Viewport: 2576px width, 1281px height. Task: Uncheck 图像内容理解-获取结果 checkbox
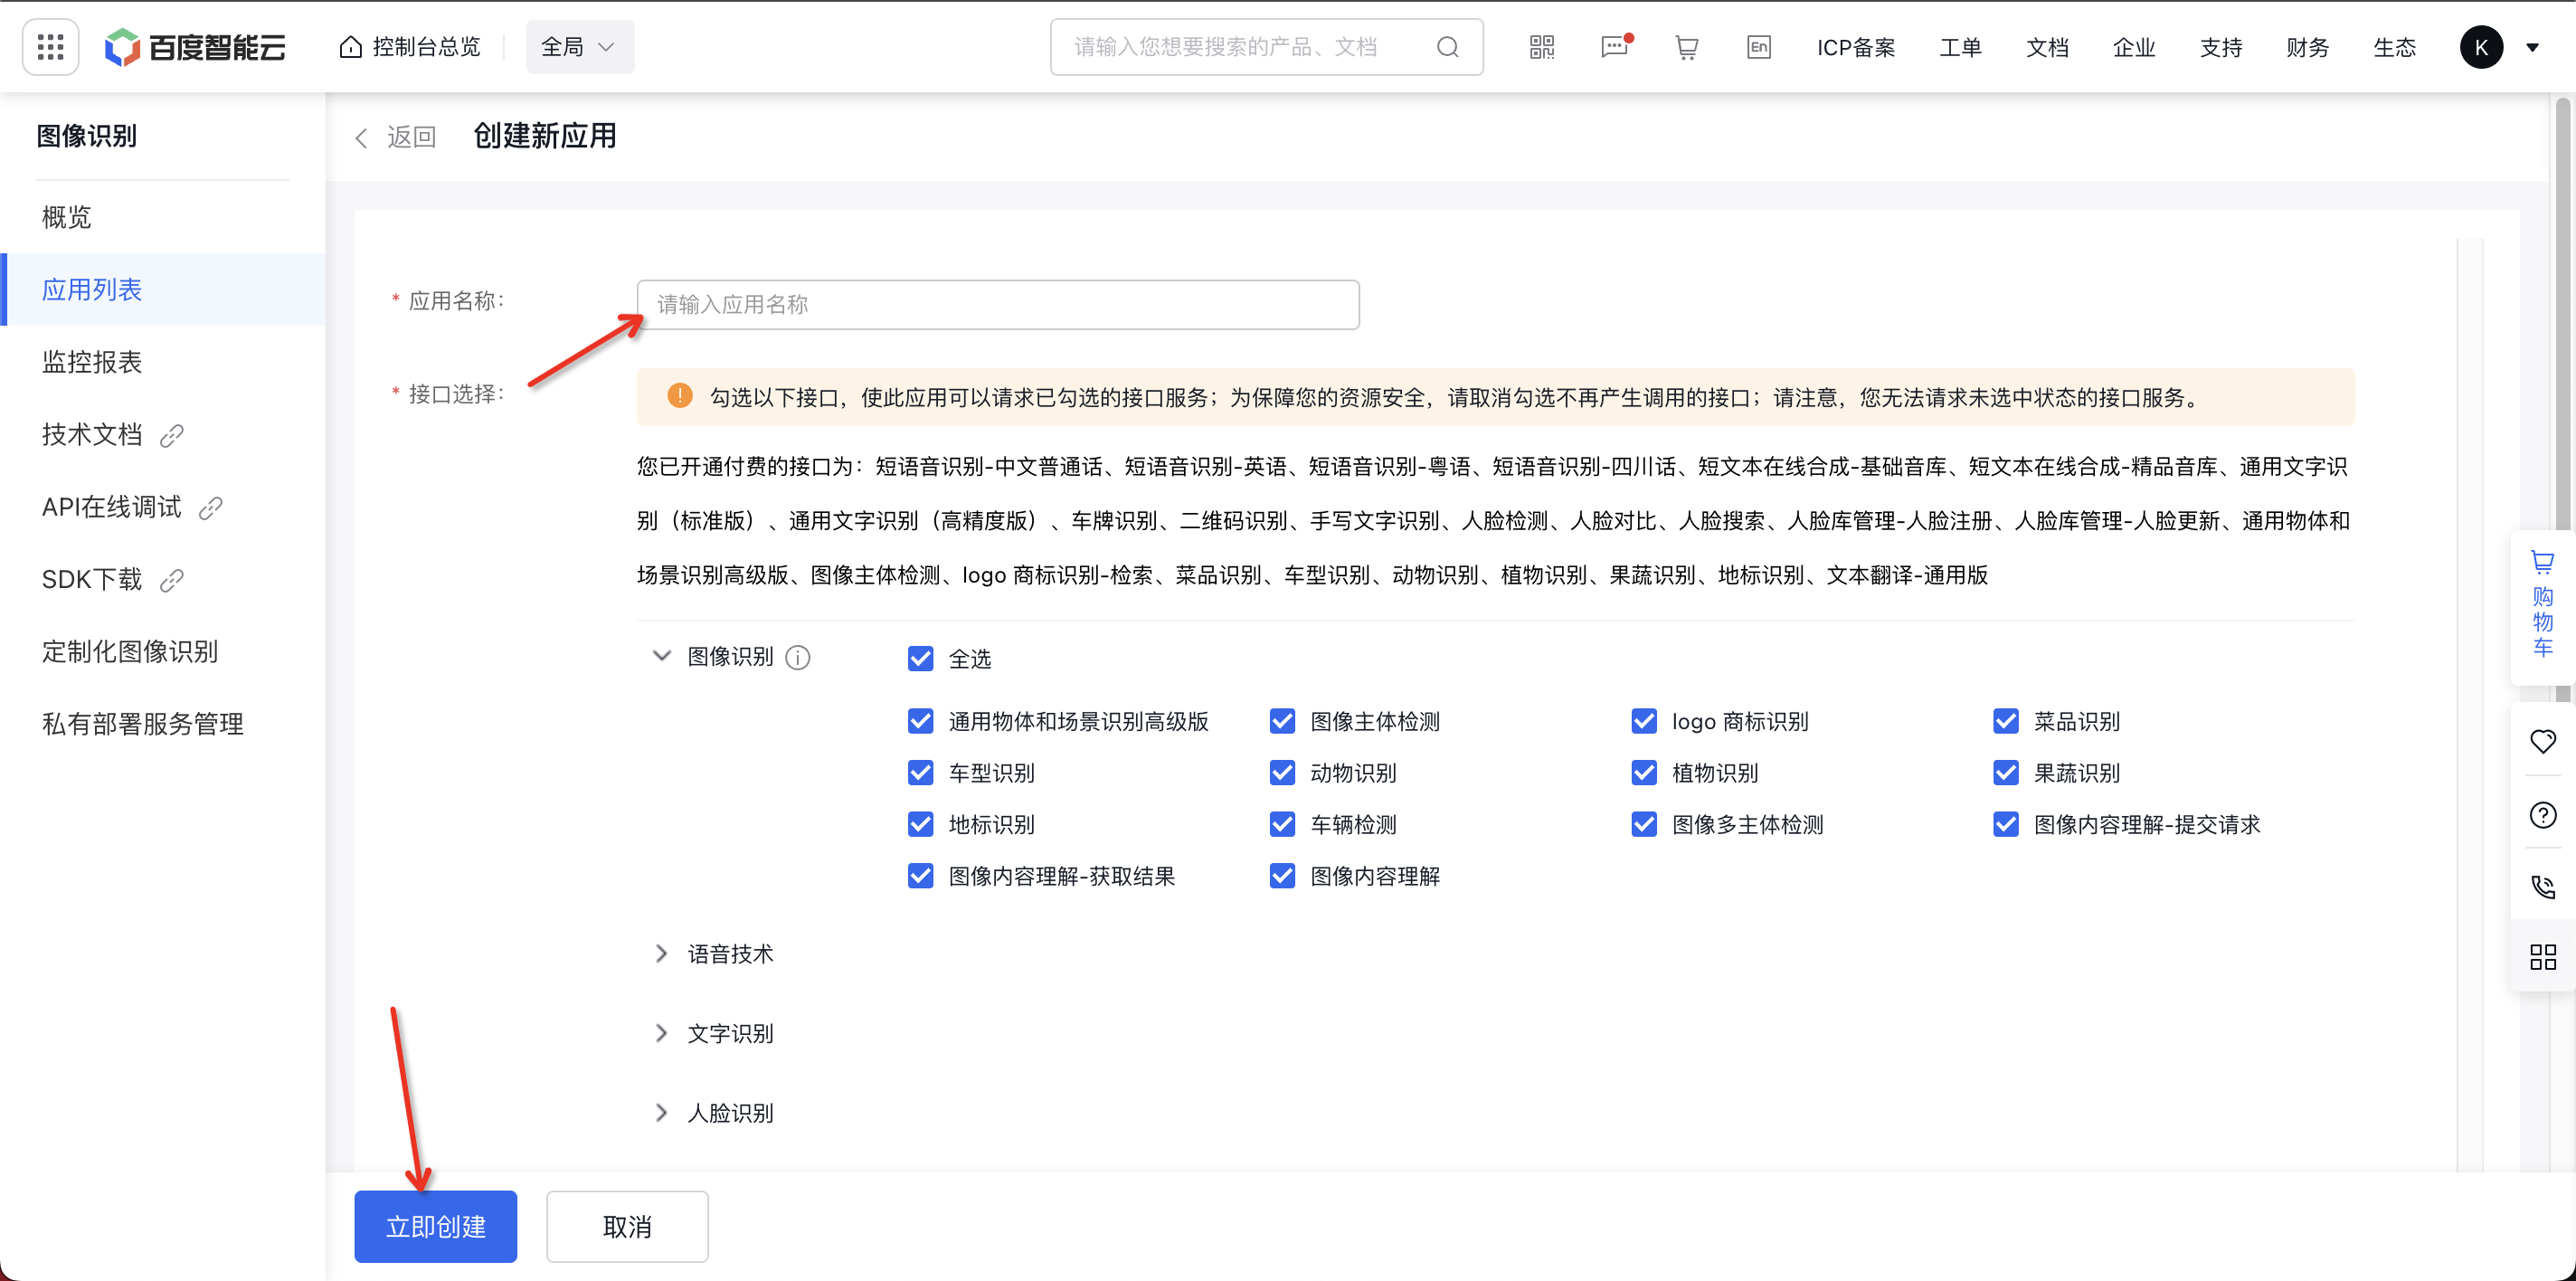[x=920, y=876]
